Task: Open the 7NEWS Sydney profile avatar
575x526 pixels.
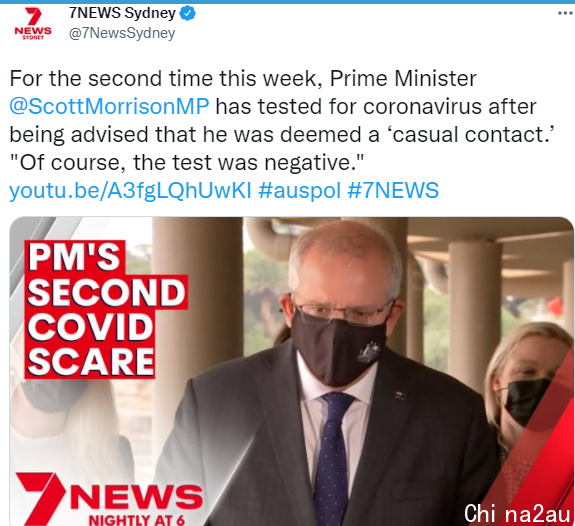Action: point(33,24)
